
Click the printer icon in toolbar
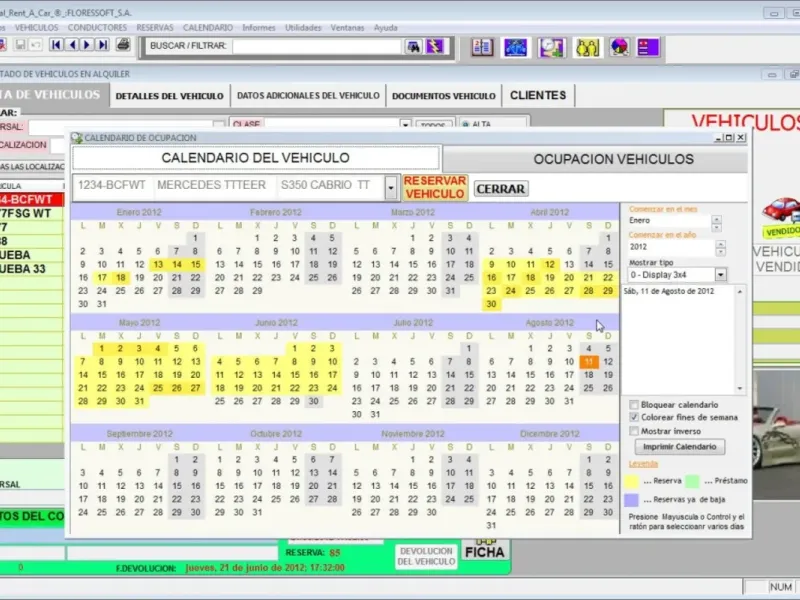coord(123,45)
